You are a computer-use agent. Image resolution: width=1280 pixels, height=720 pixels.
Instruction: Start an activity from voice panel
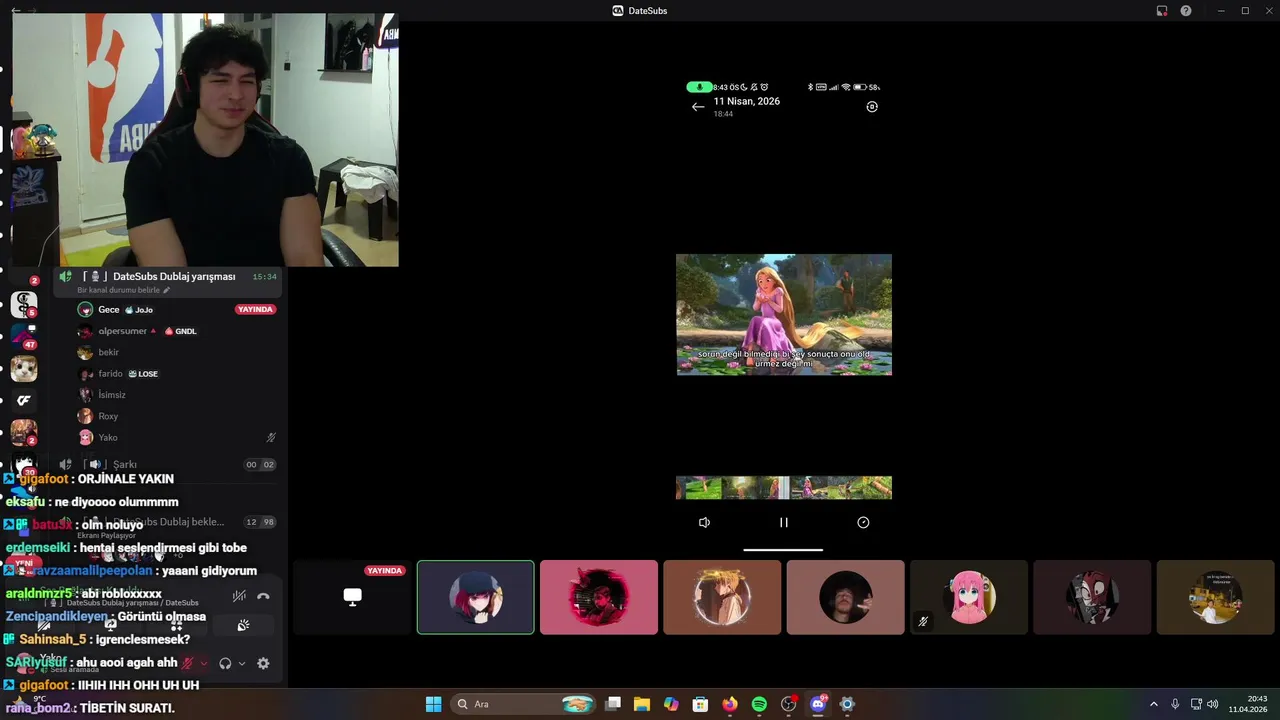242,625
